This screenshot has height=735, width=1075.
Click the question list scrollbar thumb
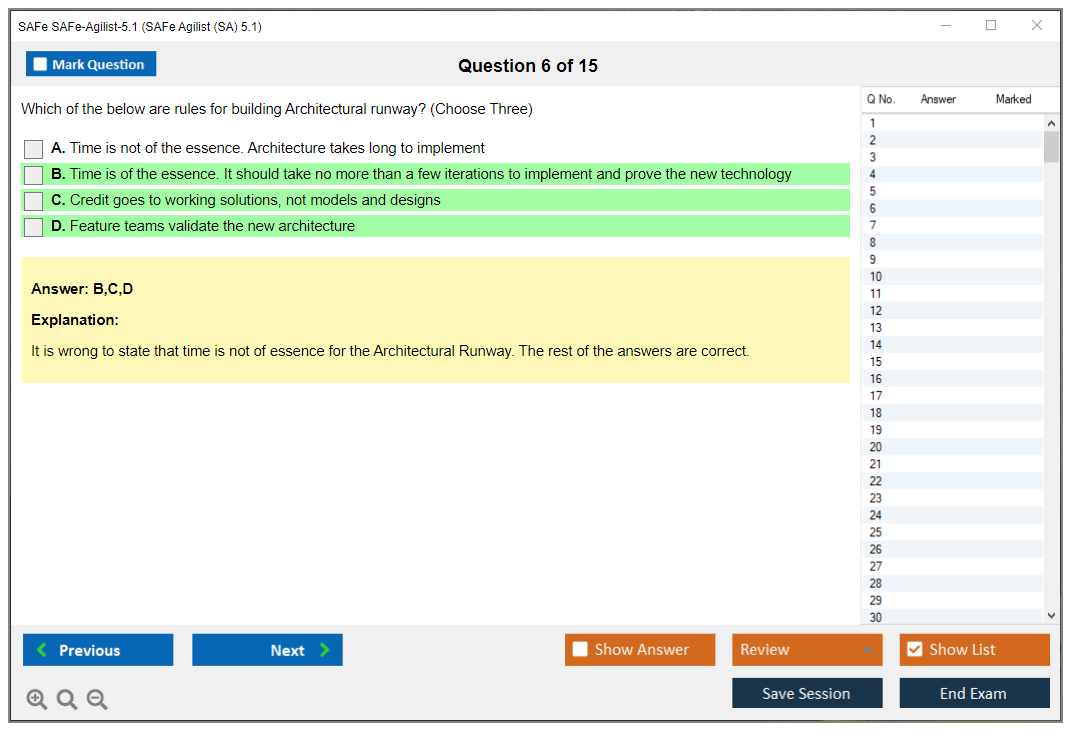[1051, 147]
